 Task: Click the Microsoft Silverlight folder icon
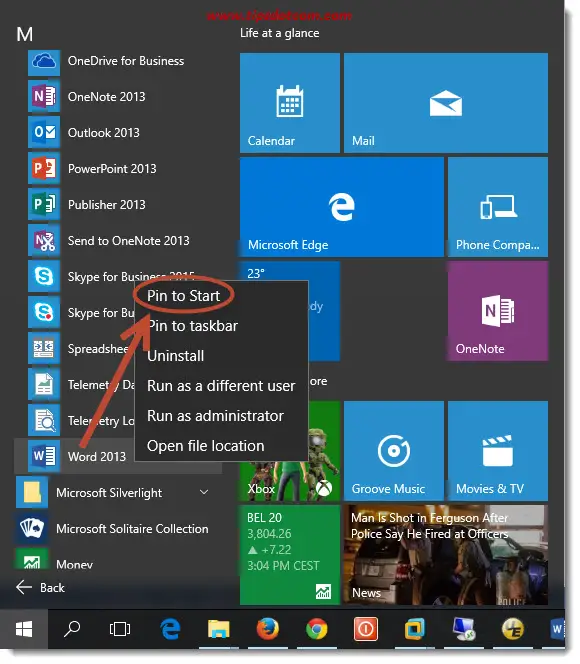point(32,492)
